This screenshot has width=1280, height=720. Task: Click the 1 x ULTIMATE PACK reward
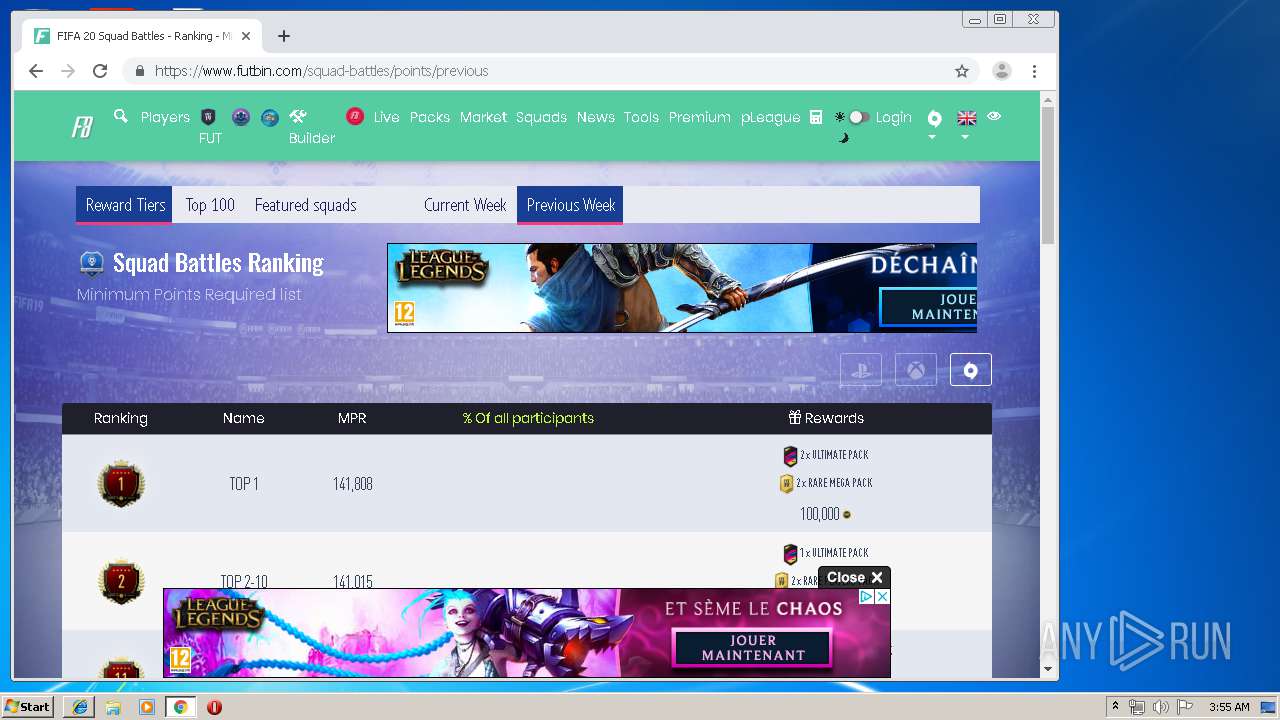click(826, 553)
